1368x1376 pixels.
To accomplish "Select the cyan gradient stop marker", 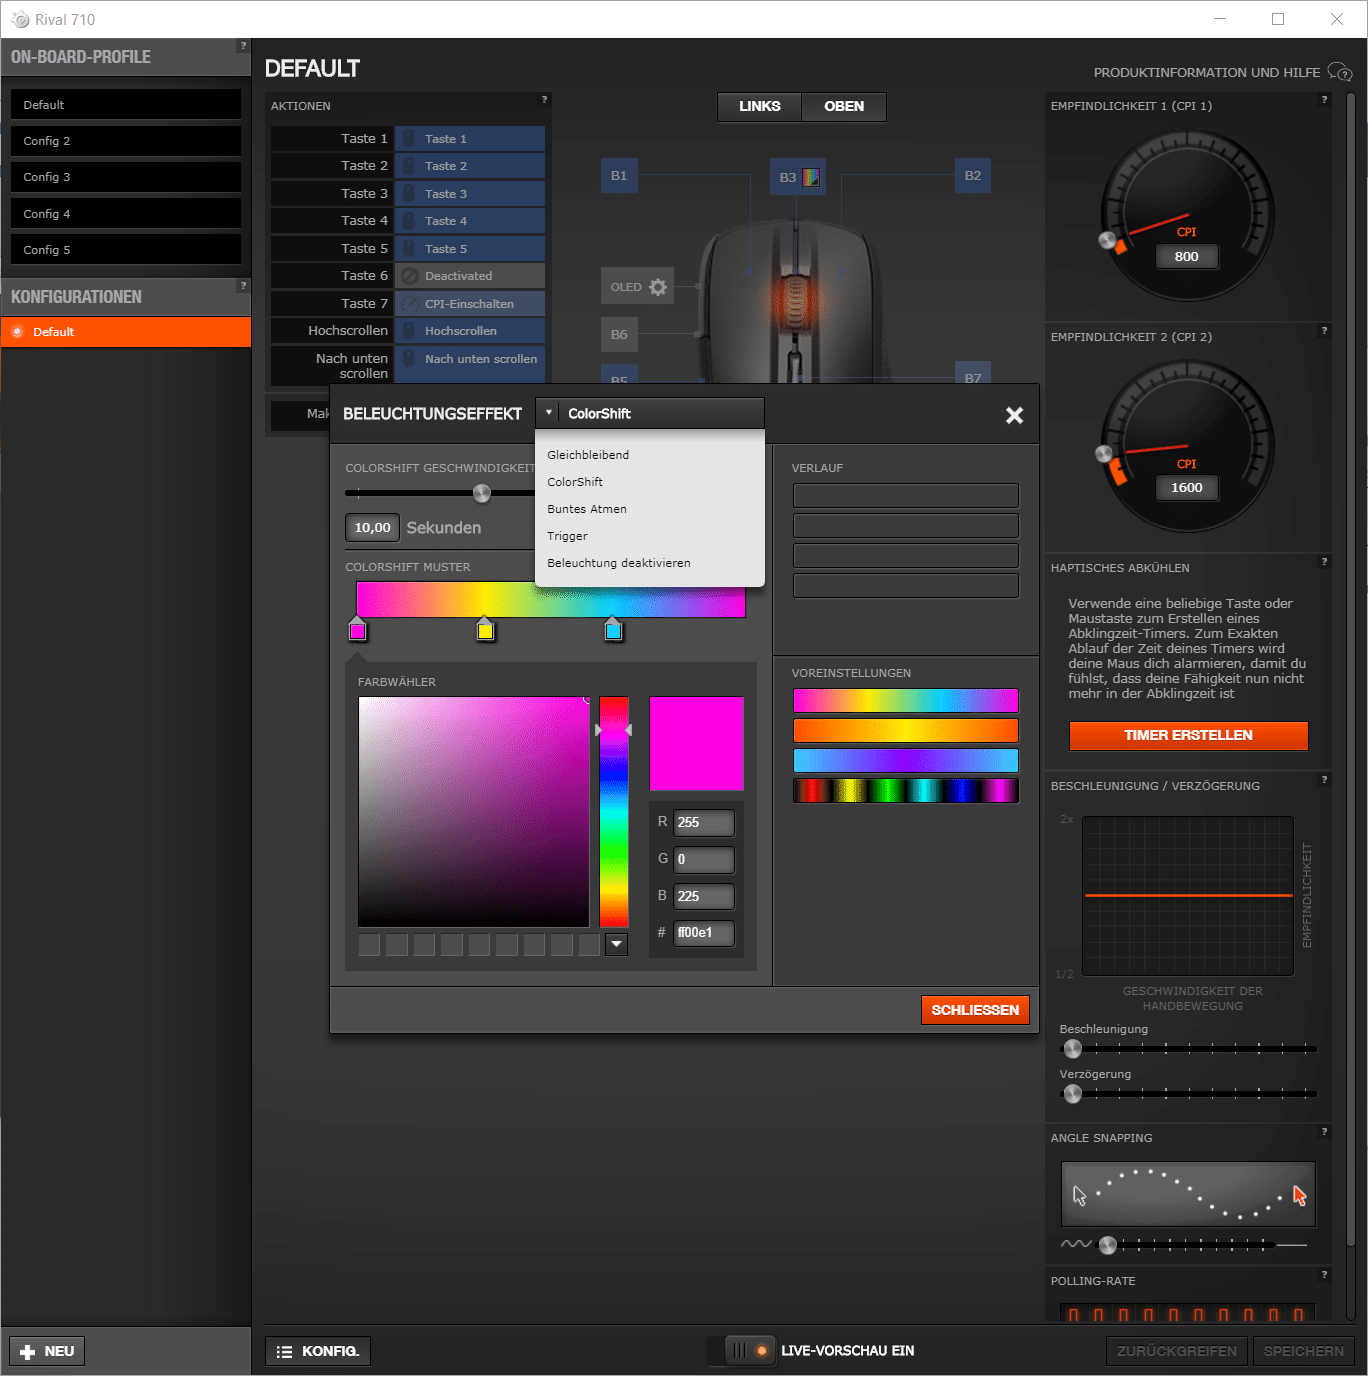I will 613,630.
